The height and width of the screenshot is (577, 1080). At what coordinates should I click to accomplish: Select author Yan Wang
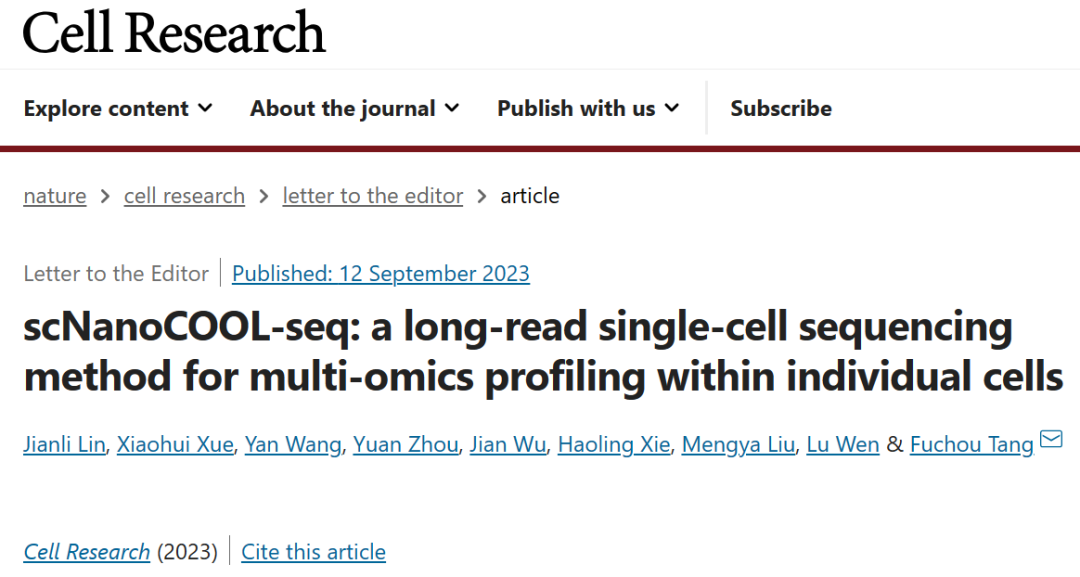tap(292, 444)
